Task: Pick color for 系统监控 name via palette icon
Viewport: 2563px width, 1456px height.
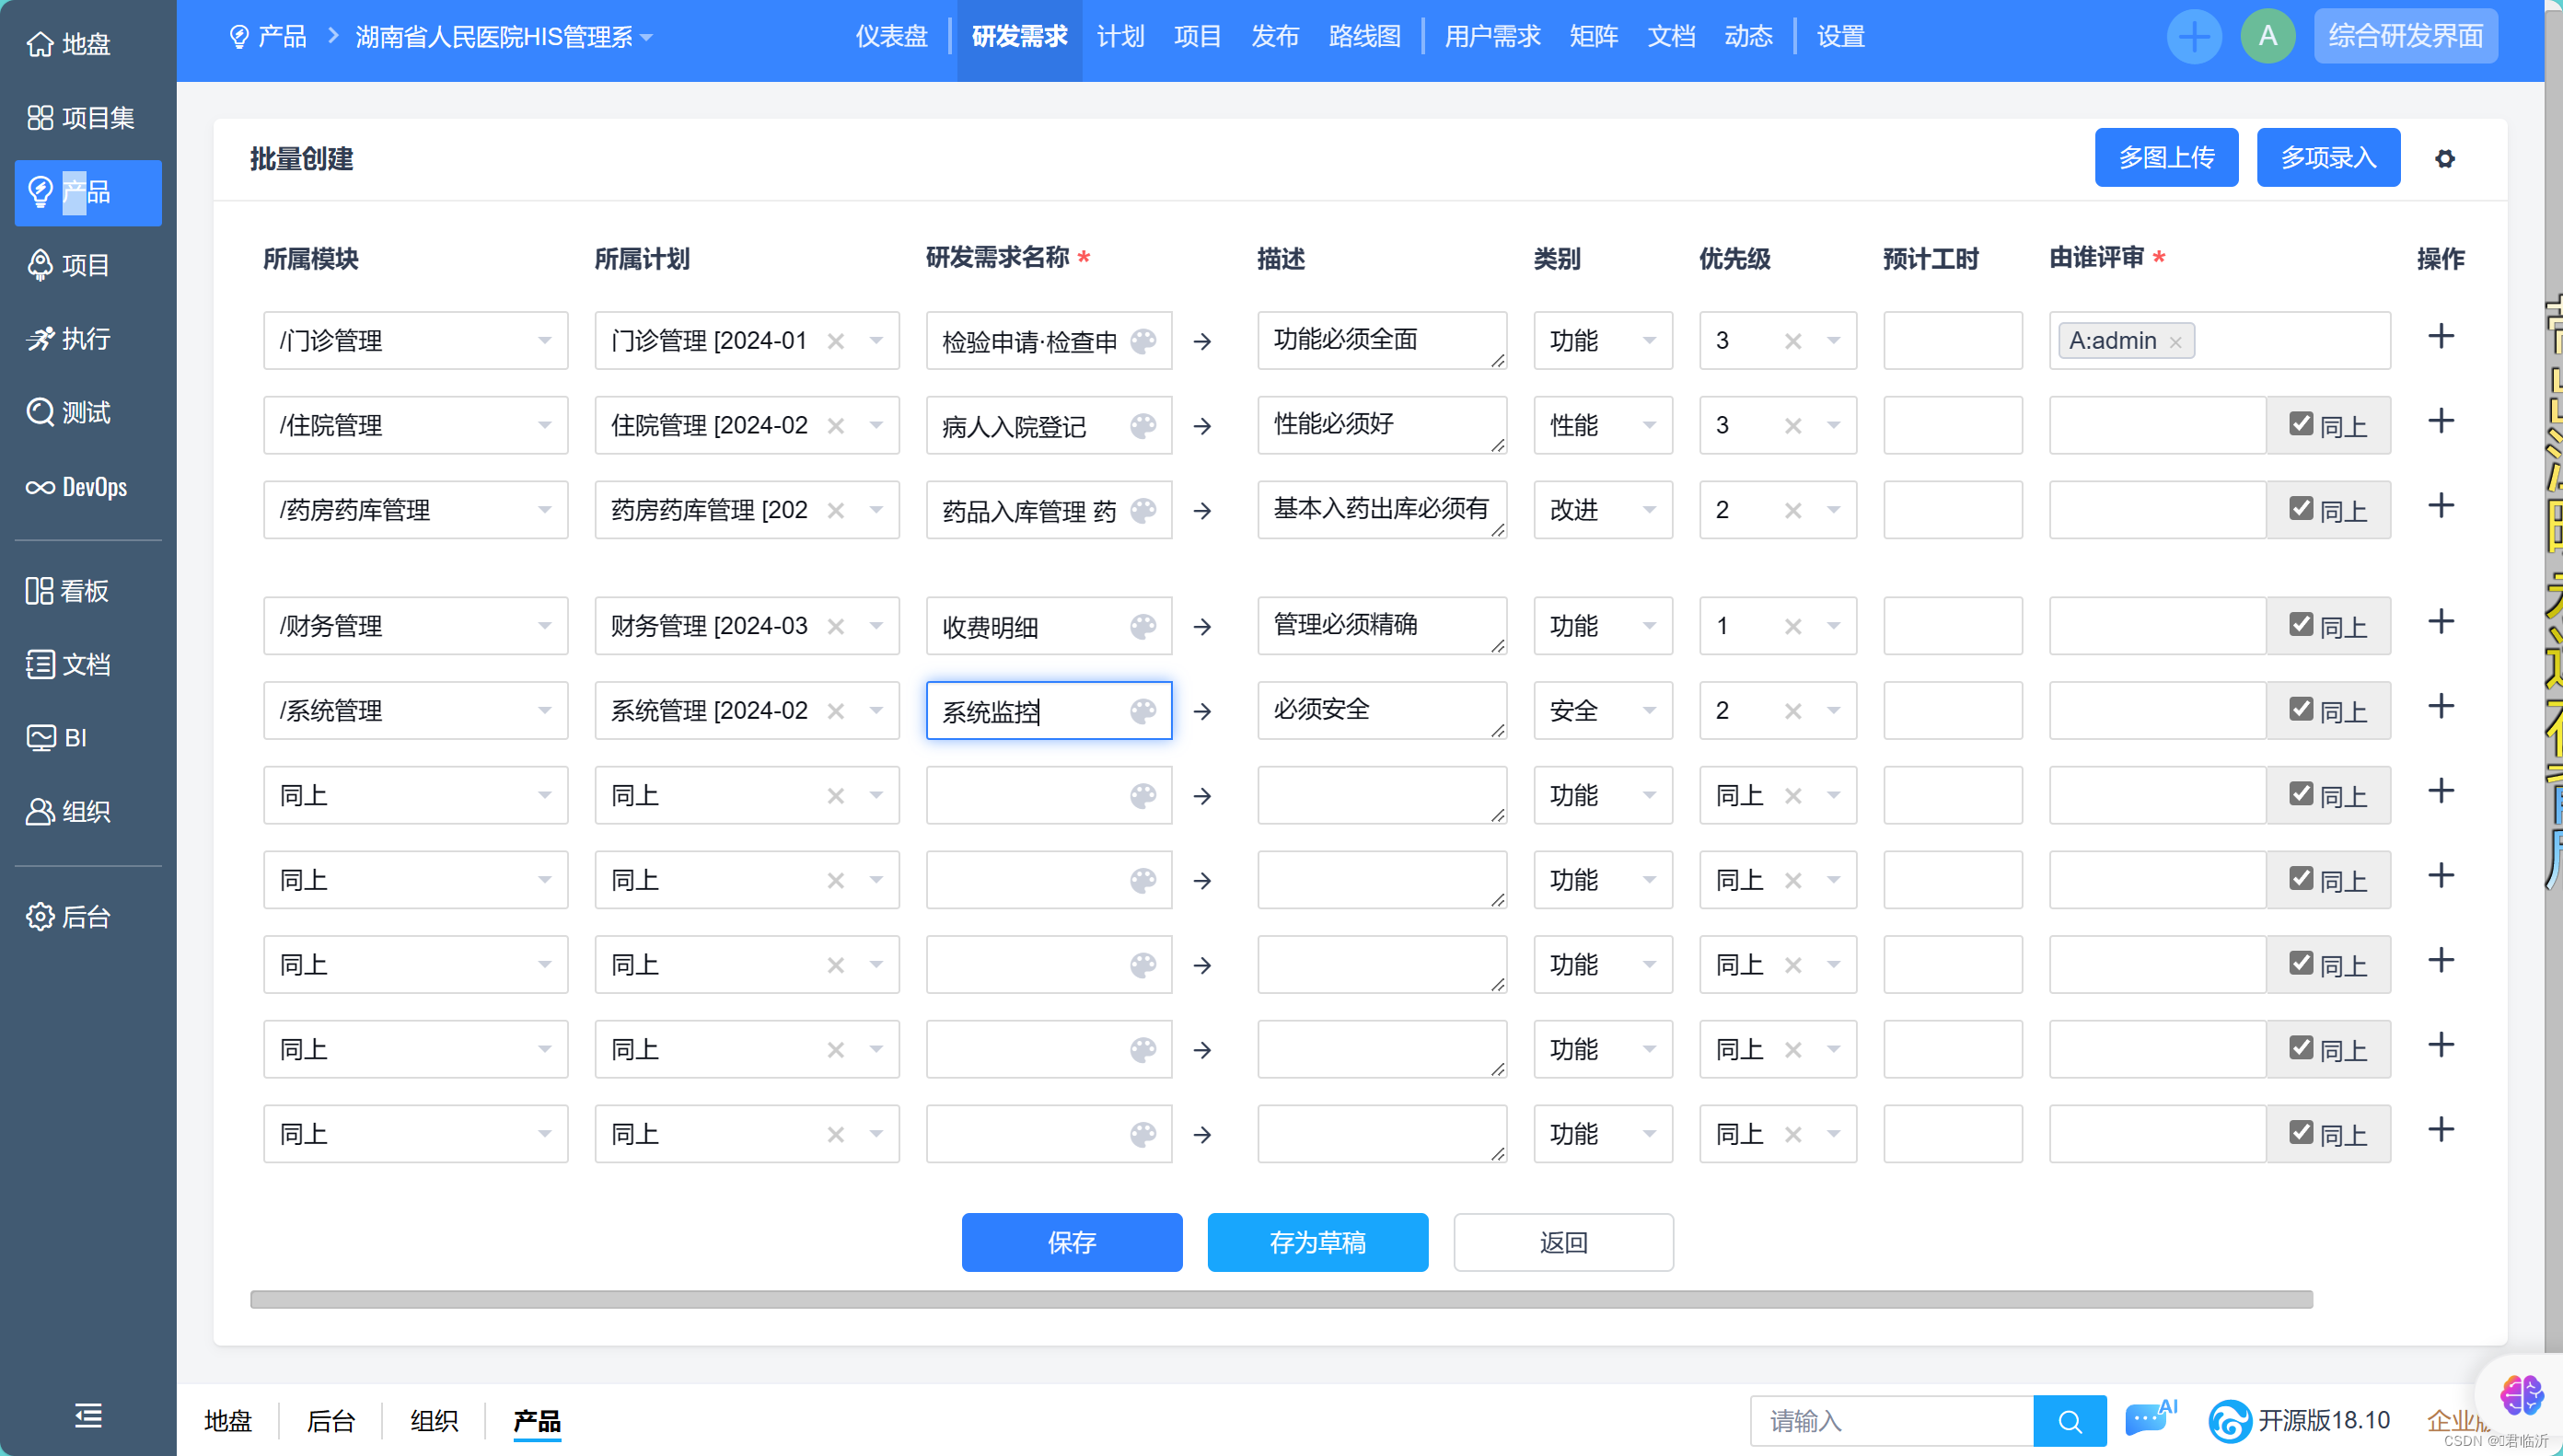Action: [1143, 711]
